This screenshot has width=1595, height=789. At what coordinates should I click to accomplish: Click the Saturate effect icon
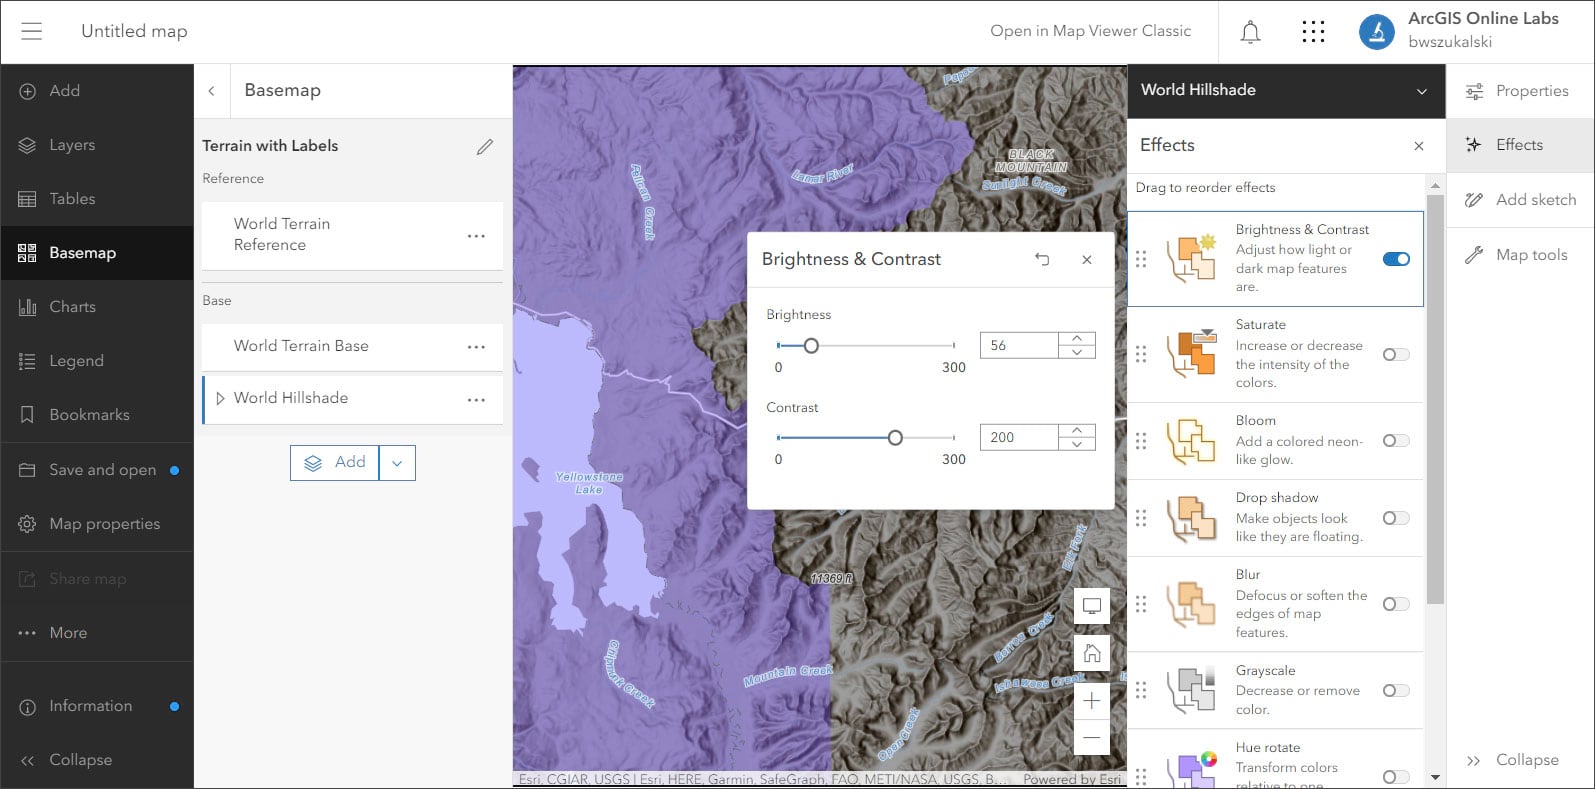[1191, 354]
